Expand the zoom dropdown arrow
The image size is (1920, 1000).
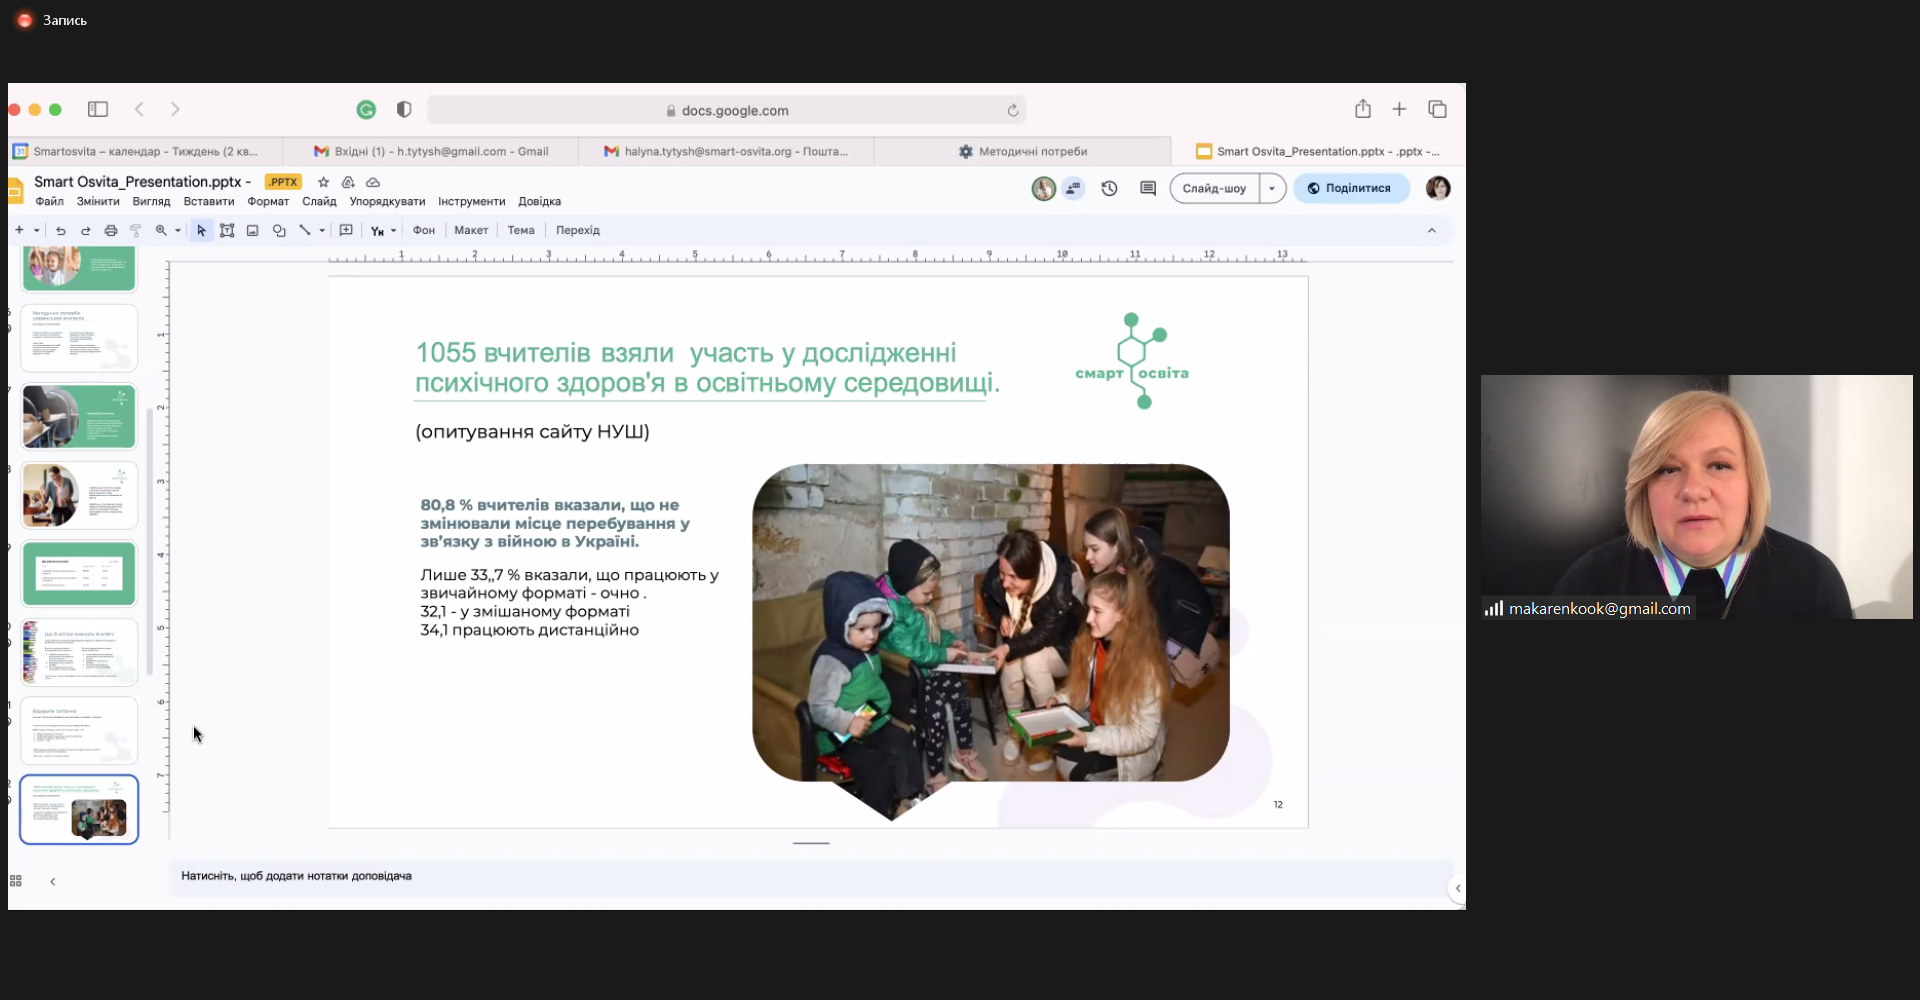tap(178, 231)
